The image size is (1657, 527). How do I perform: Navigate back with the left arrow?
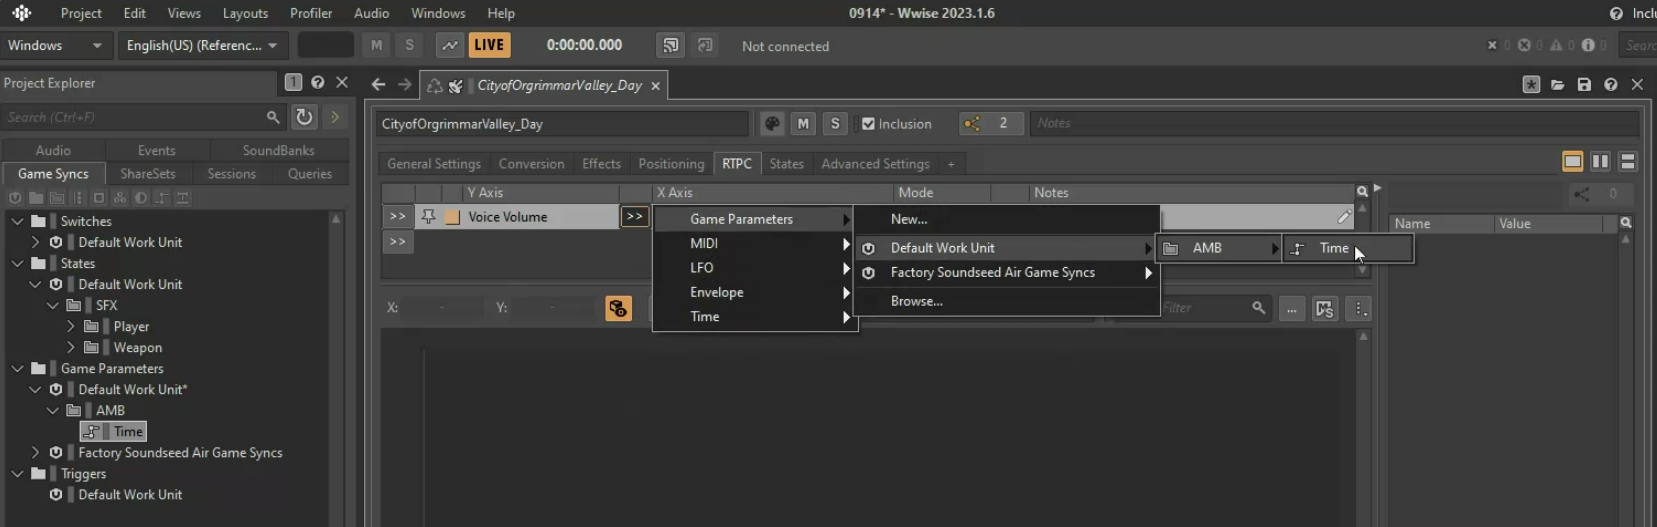pos(378,85)
